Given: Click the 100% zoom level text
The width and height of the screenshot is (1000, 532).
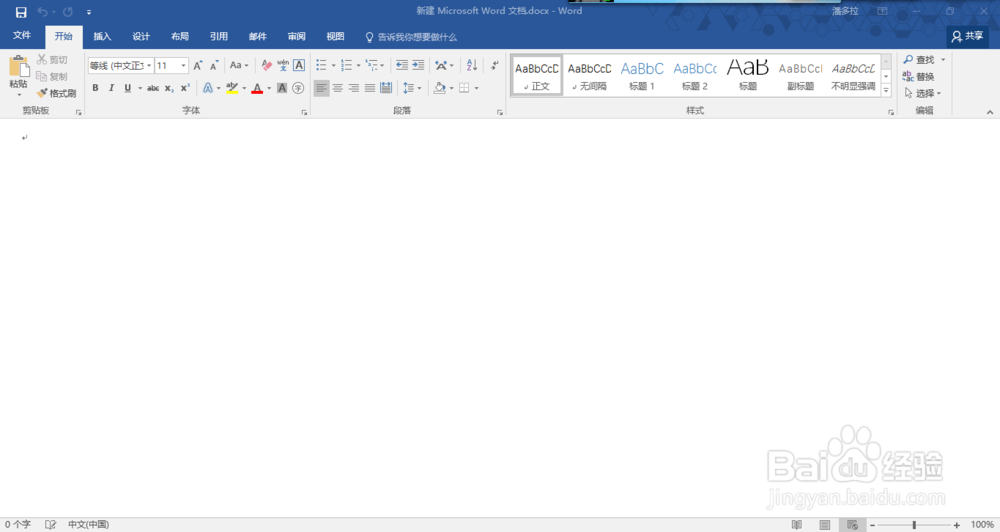Looking at the screenshot, I should pos(982,524).
